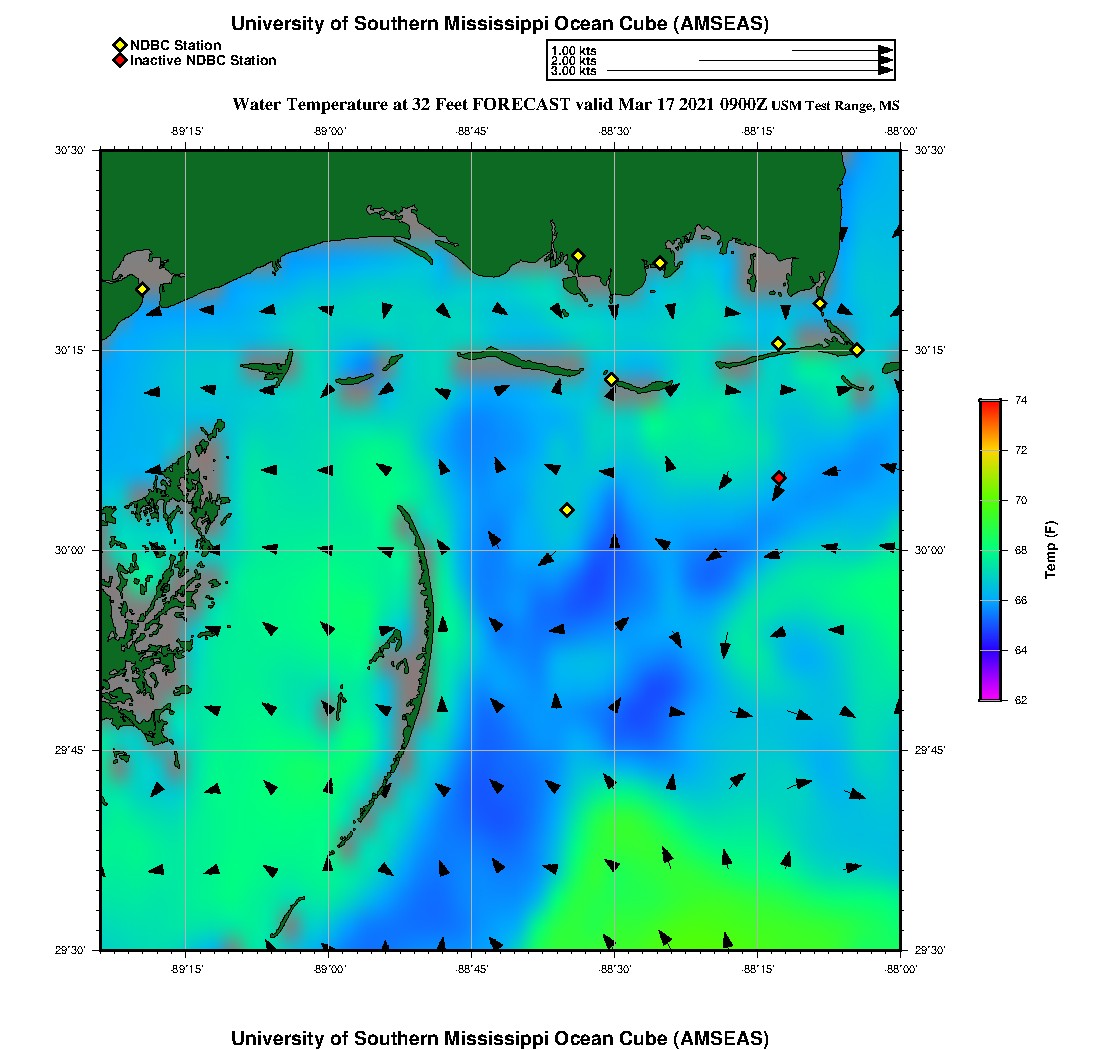Click the 1.00 kts arrow scale label
The image size is (1100, 1050).
tap(574, 50)
